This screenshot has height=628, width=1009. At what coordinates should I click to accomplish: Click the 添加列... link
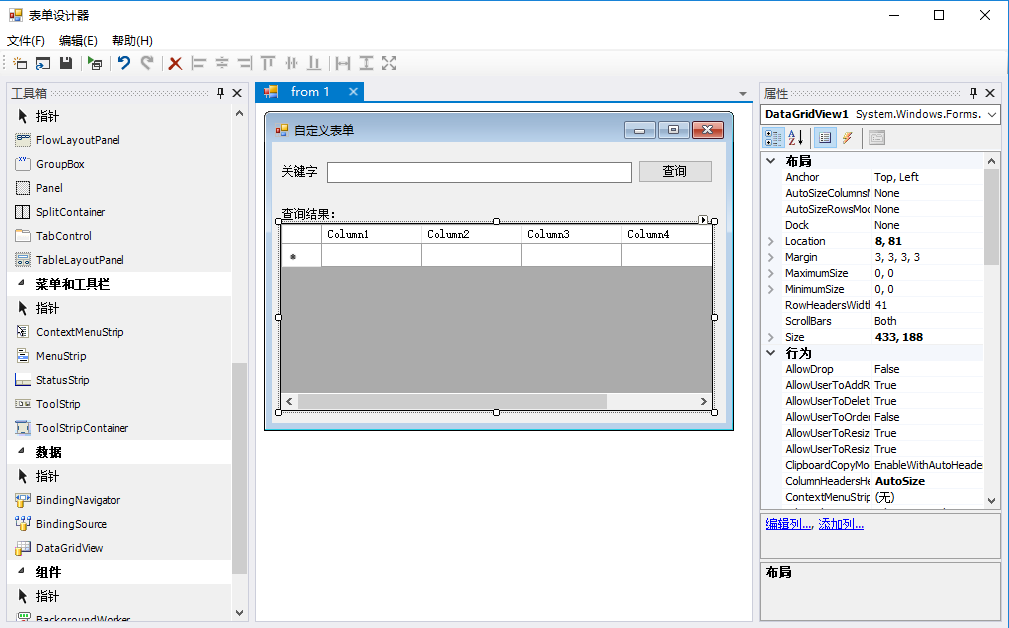pos(841,524)
